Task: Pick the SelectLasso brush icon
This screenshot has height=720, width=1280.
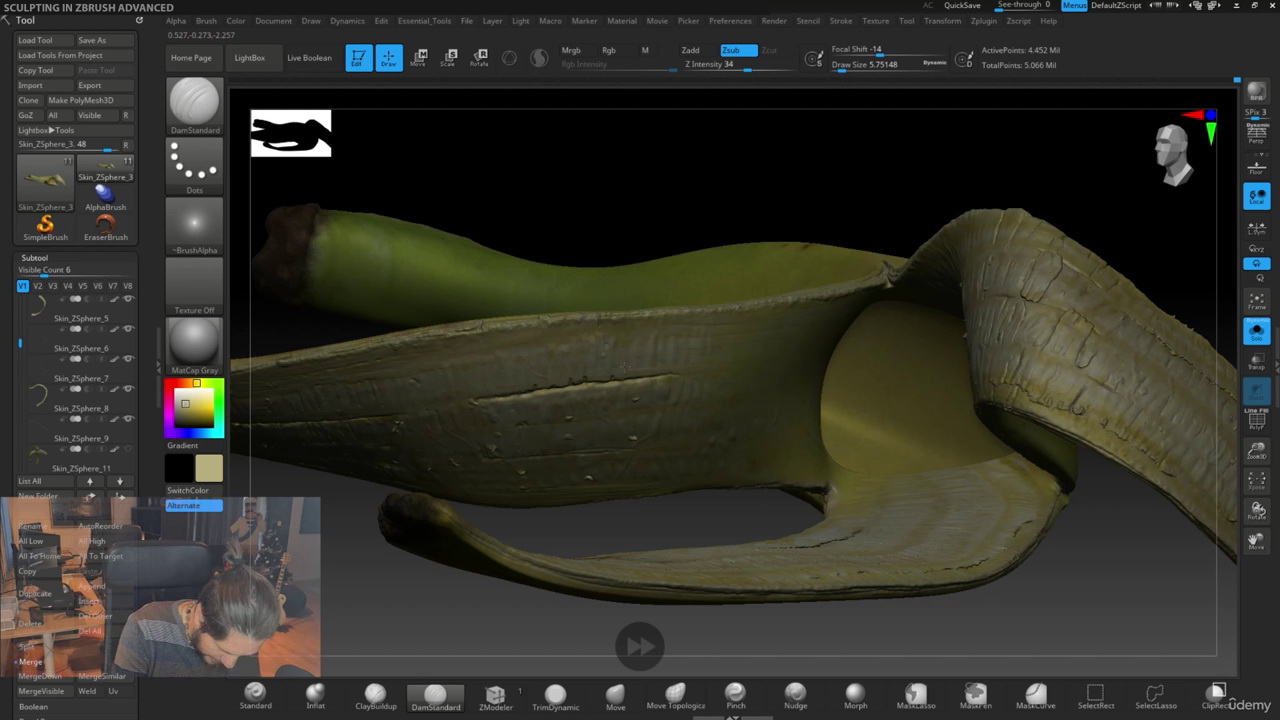Action: [x=1155, y=697]
